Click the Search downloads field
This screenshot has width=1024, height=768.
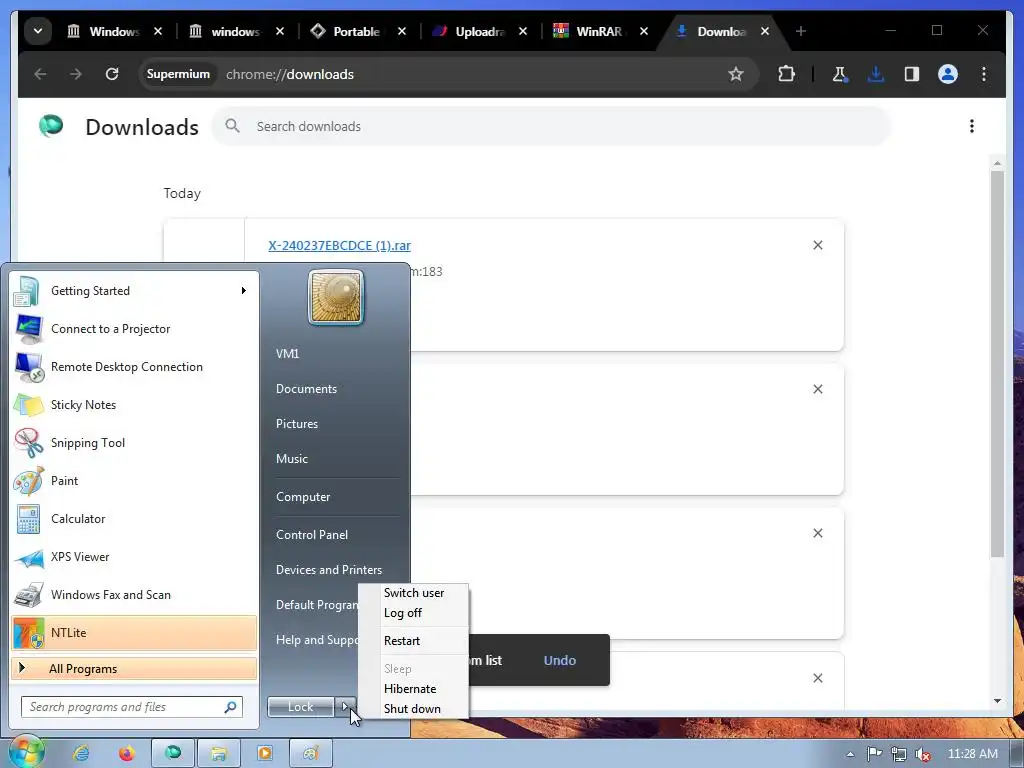pyautogui.click(x=552, y=127)
